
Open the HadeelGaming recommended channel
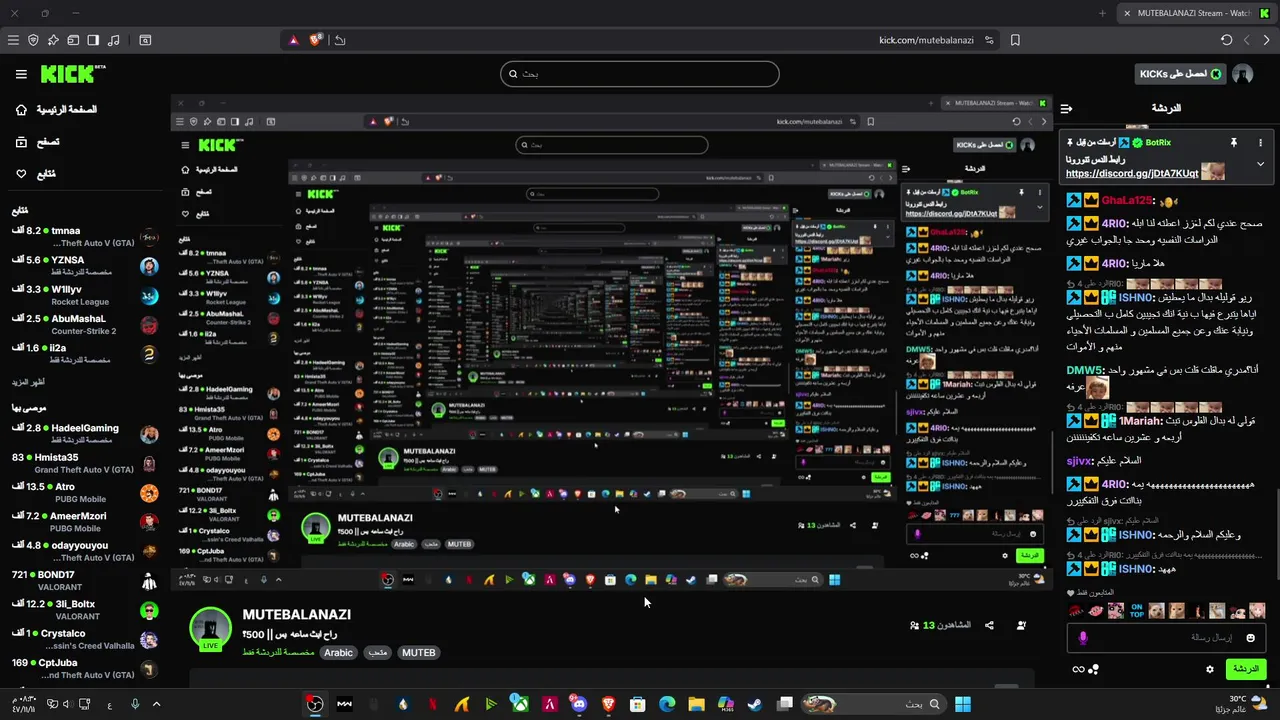click(85, 433)
